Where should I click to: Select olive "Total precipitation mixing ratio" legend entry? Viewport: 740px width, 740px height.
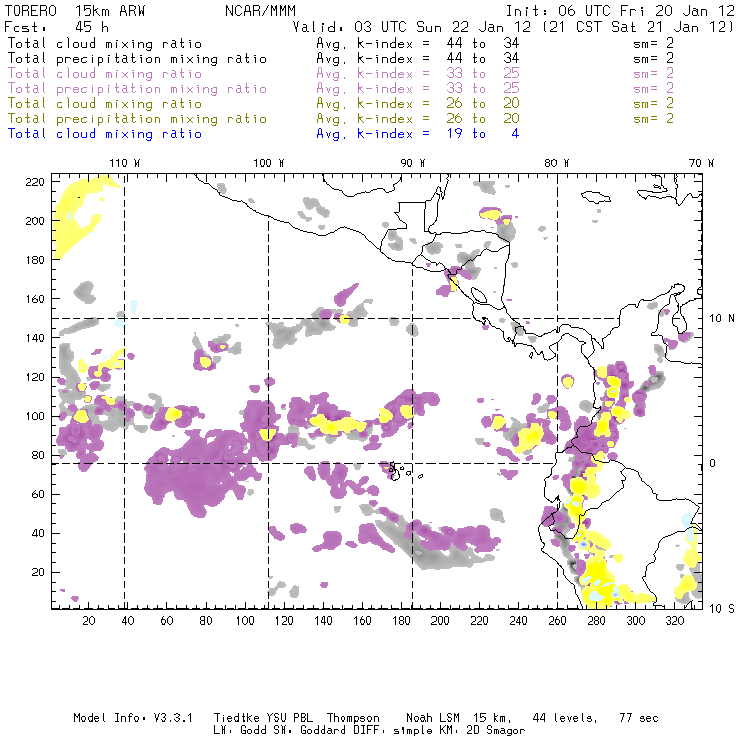pyautogui.click(x=137, y=118)
